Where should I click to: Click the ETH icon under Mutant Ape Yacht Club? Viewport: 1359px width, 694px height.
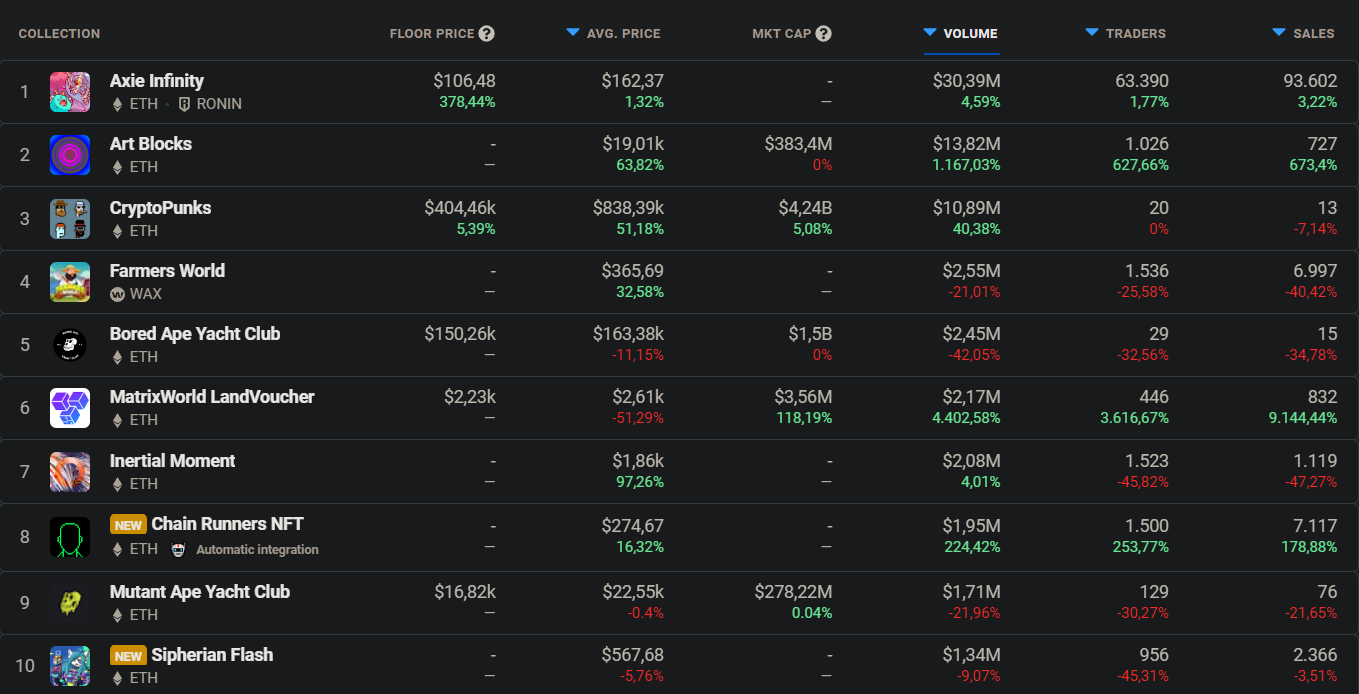[x=117, y=615]
